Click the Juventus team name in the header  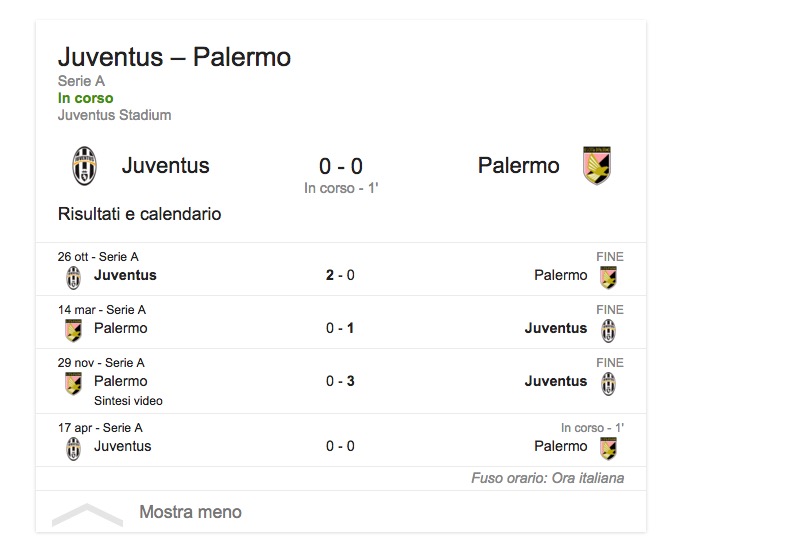coord(165,166)
